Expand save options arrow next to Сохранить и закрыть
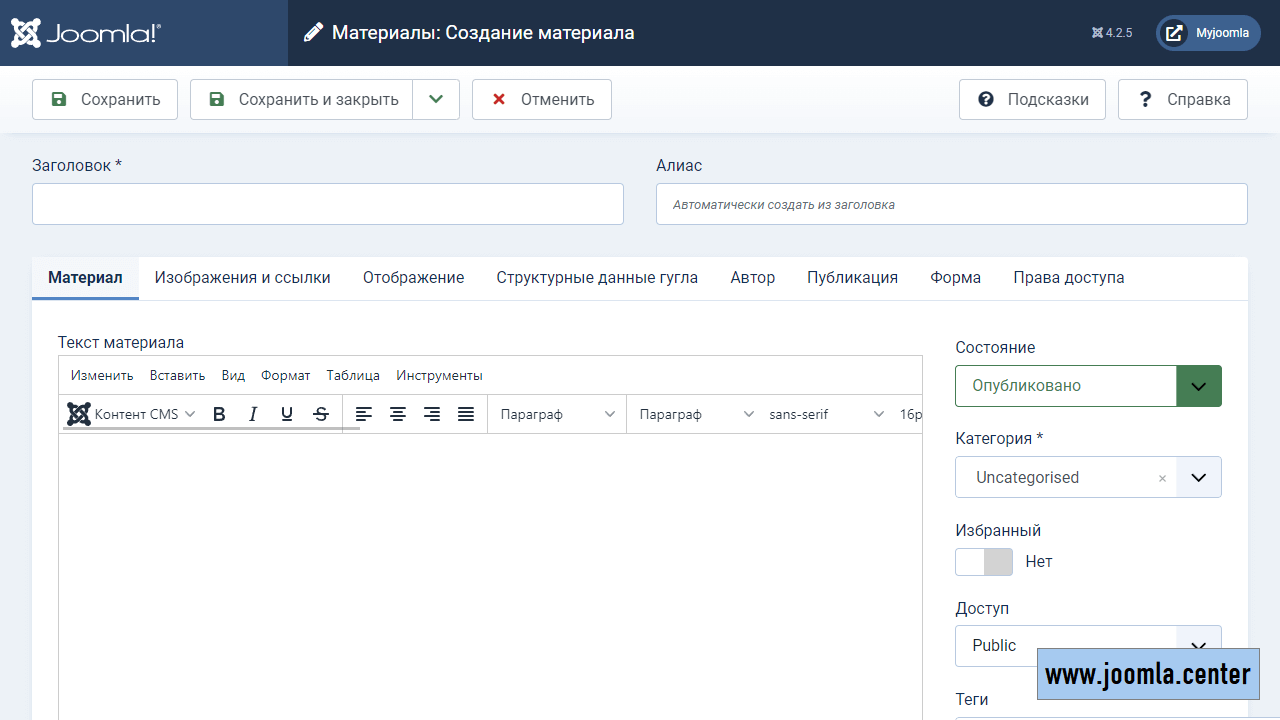 (x=436, y=99)
